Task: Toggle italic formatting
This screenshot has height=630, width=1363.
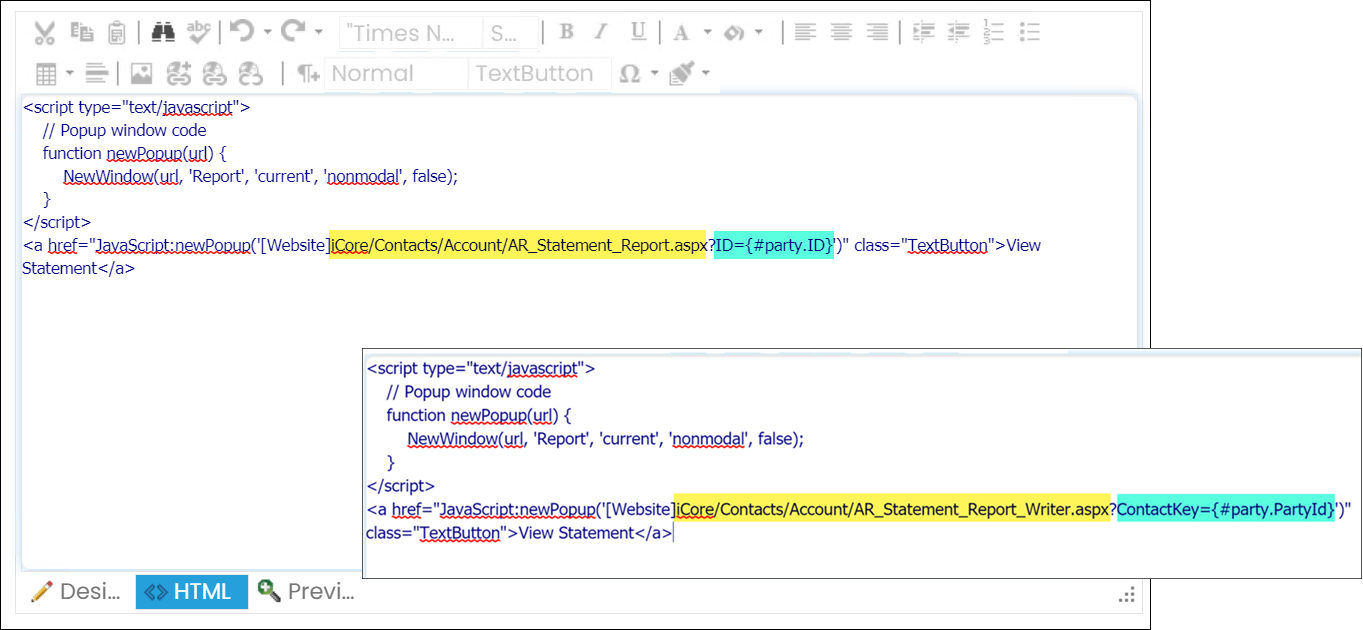Action: click(601, 32)
